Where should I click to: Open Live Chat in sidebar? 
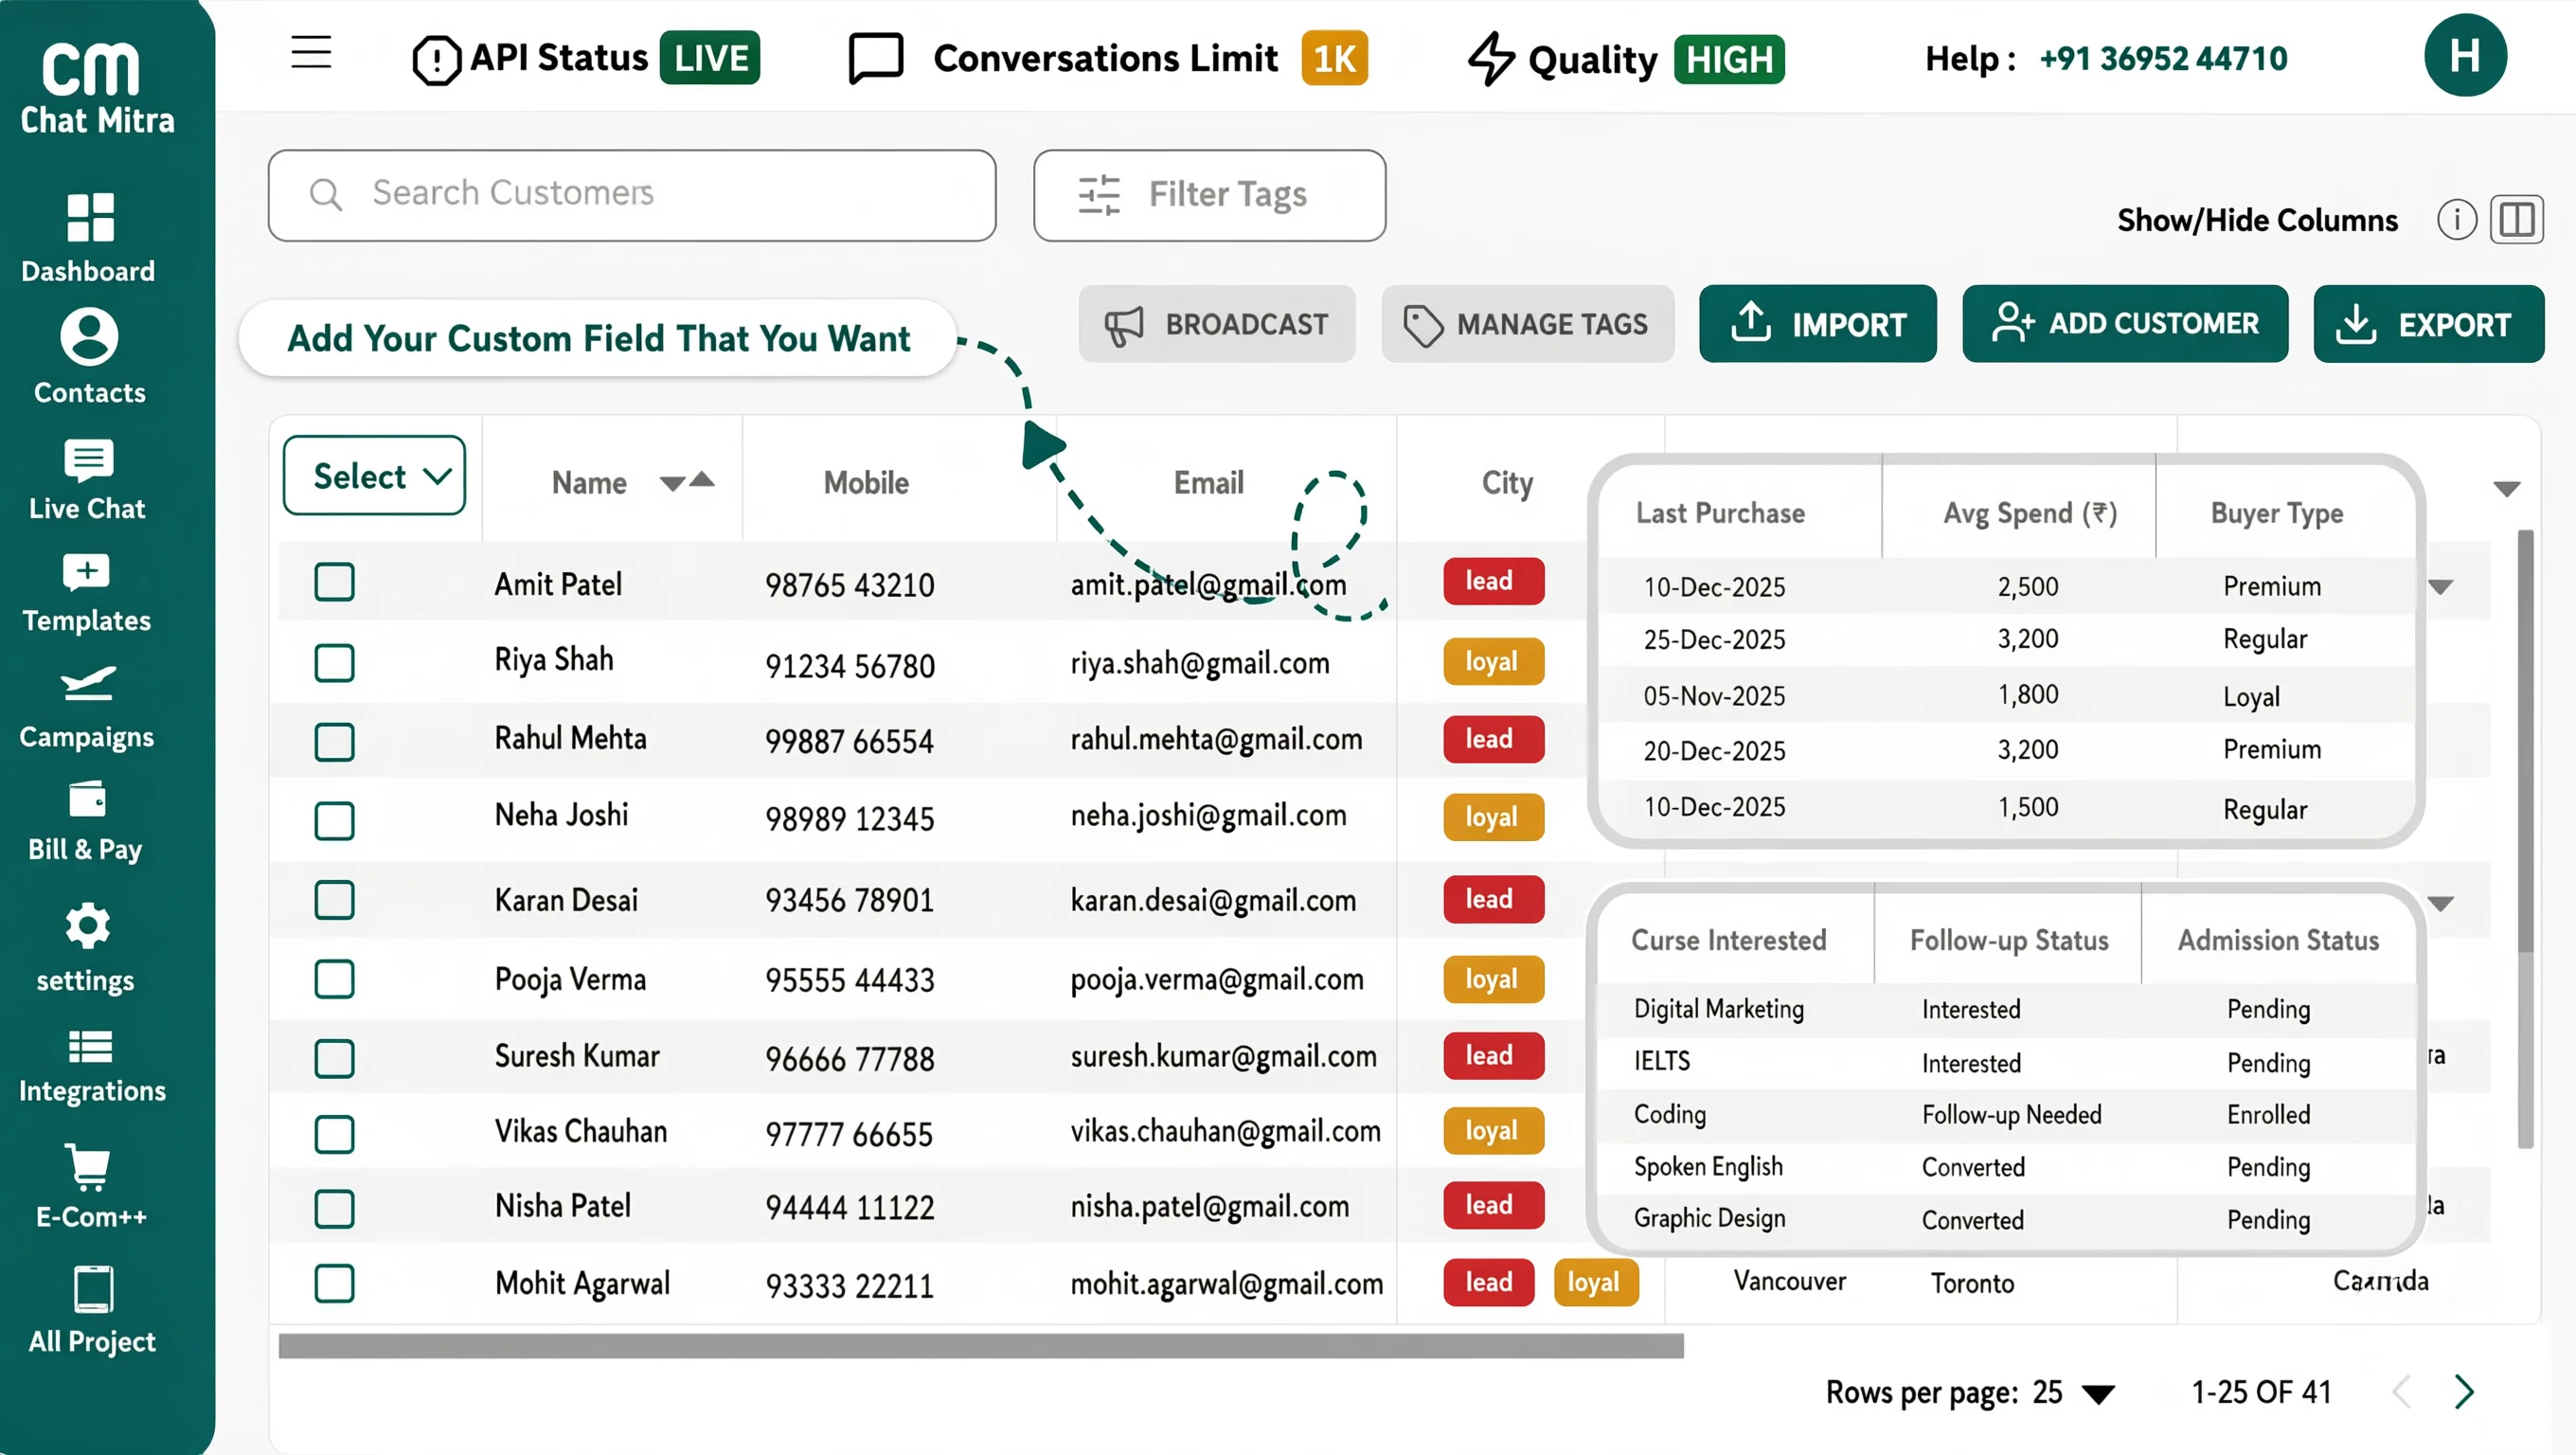point(88,479)
